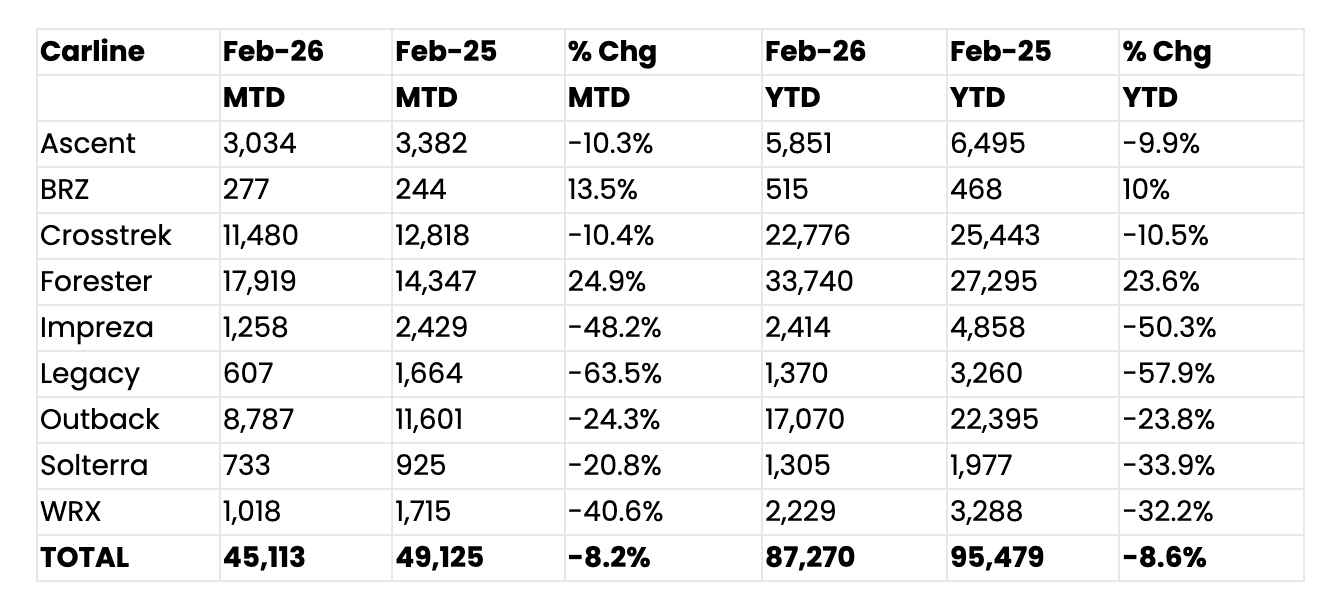Screen dimensions: 1328x612
Task: Select Forester value 17,919
Action: (259, 282)
